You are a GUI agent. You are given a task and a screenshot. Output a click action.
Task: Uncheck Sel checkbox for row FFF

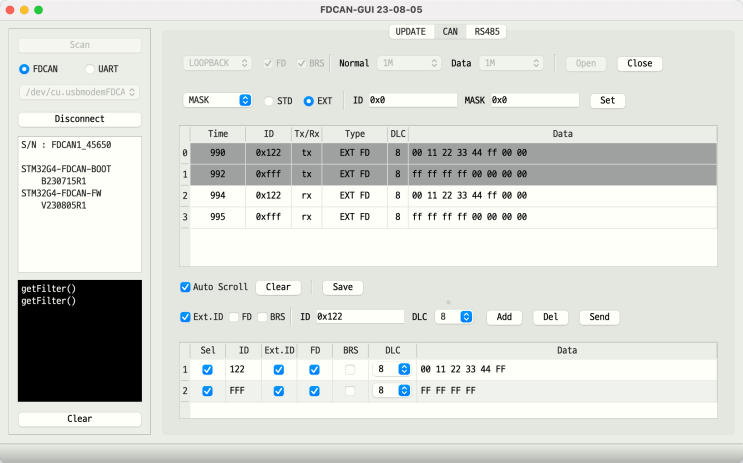coord(208,391)
